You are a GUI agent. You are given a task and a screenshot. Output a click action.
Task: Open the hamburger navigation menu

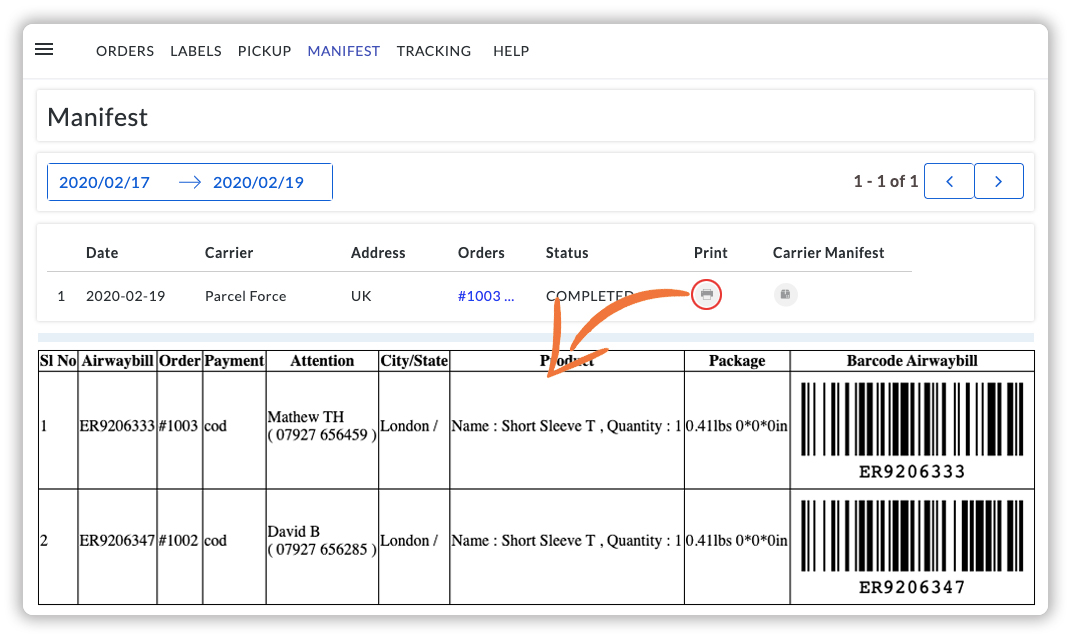(x=44, y=49)
